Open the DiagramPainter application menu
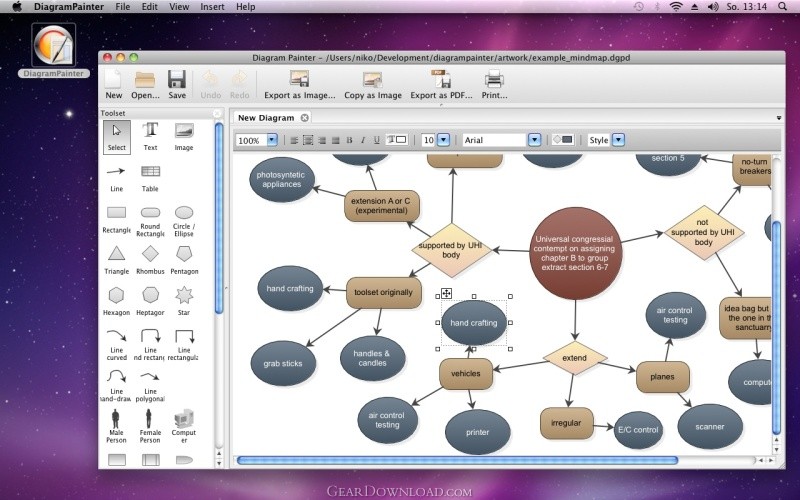The image size is (800, 500). (x=69, y=7)
